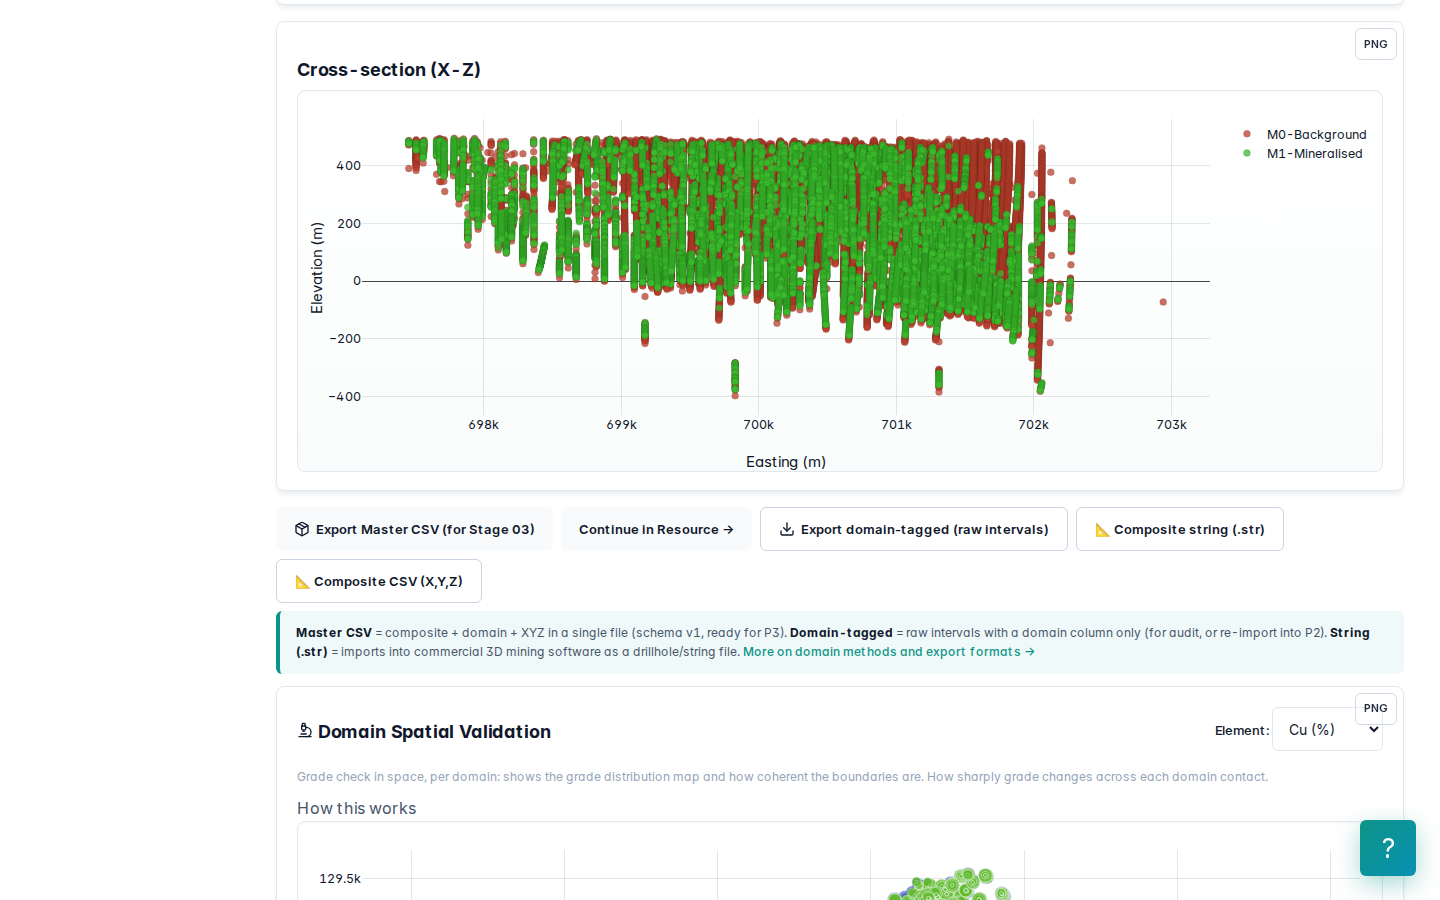Viewport: 1440px width, 900px height.
Task: Click the Grade check in space description
Action: [782, 777]
